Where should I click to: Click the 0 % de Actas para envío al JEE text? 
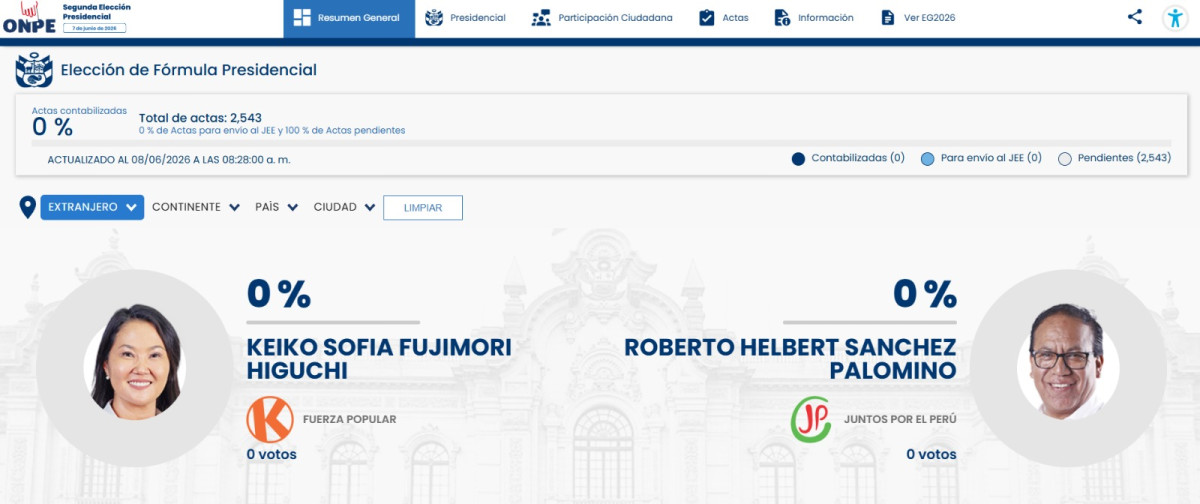(272, 131)
